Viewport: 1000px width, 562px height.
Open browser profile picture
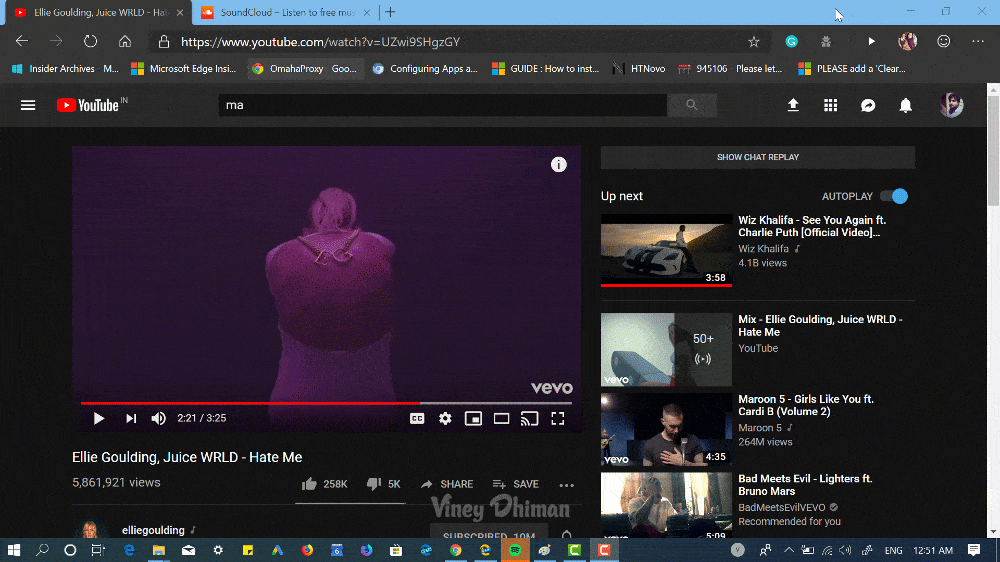[908, 41]
